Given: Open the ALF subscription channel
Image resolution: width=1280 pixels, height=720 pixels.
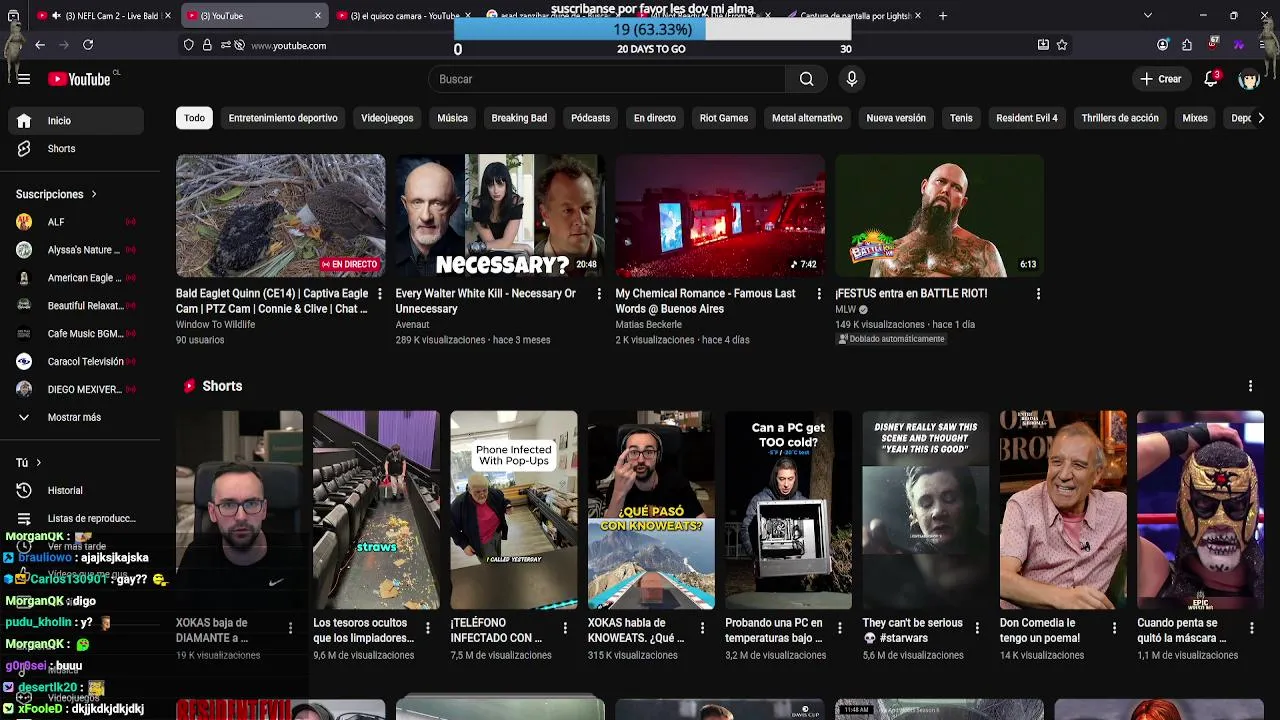Looking at the screenshot, I should tap(77, 222).
